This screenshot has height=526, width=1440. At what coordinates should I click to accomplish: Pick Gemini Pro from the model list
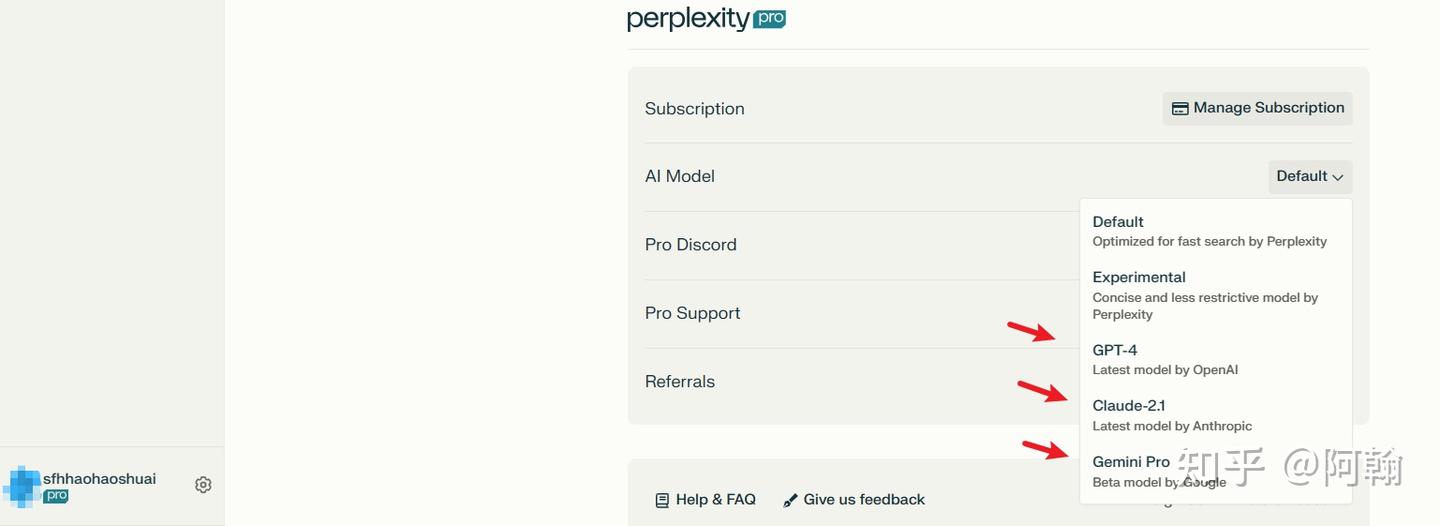(x=1131, y=462)
